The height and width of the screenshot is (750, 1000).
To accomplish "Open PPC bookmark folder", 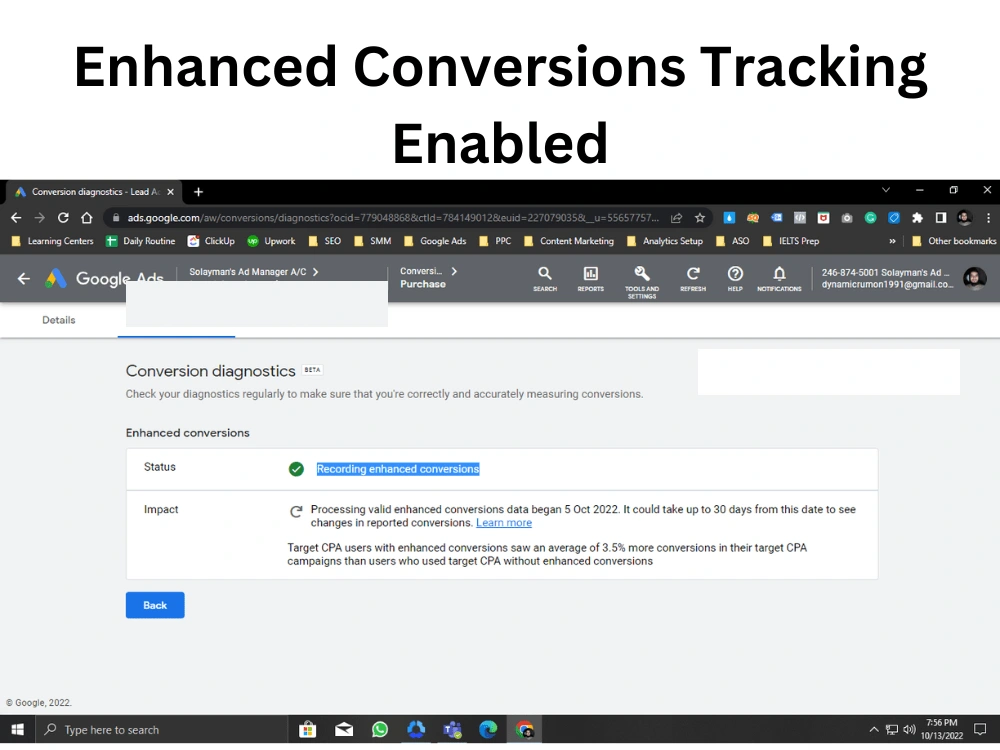I will tap(495, 241).
